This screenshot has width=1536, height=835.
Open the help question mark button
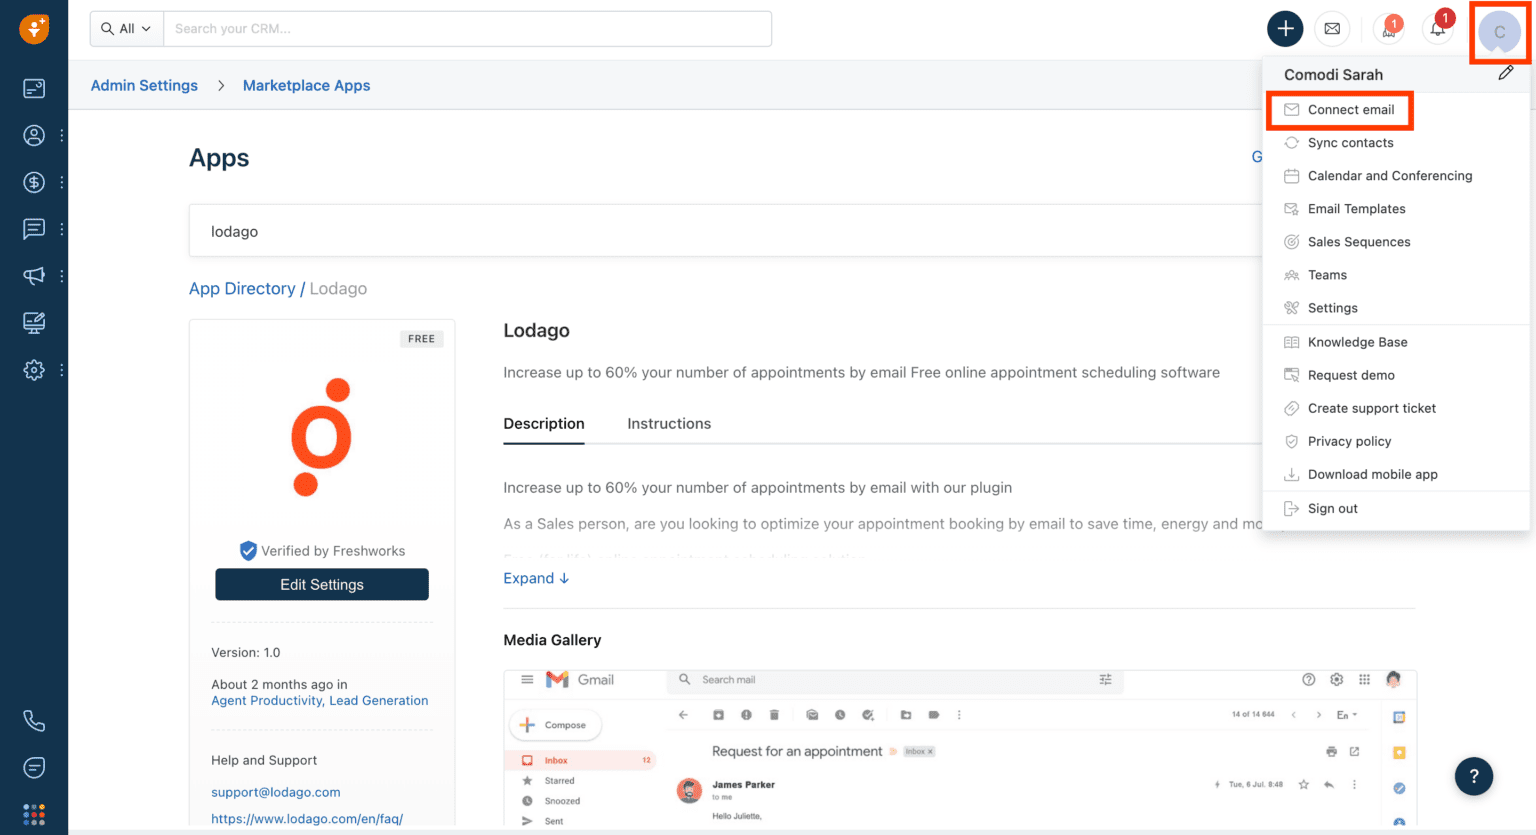coord(1474,776)
